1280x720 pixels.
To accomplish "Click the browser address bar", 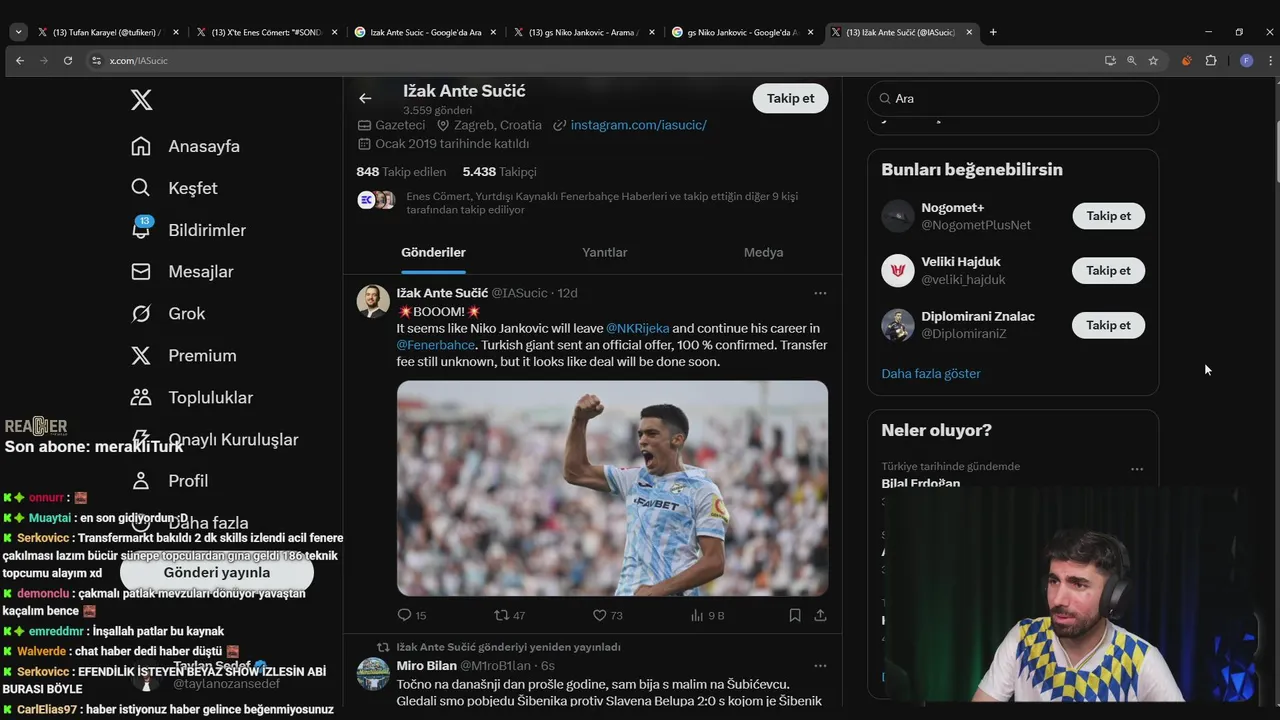I will click(x=590, y=61).
